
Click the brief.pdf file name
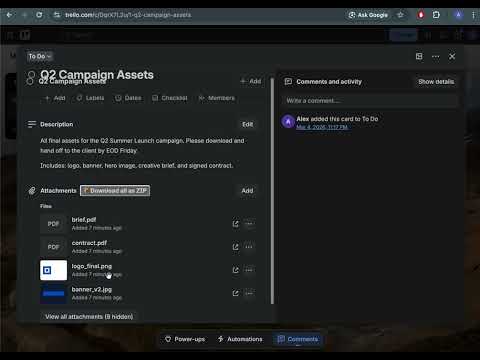84,220
